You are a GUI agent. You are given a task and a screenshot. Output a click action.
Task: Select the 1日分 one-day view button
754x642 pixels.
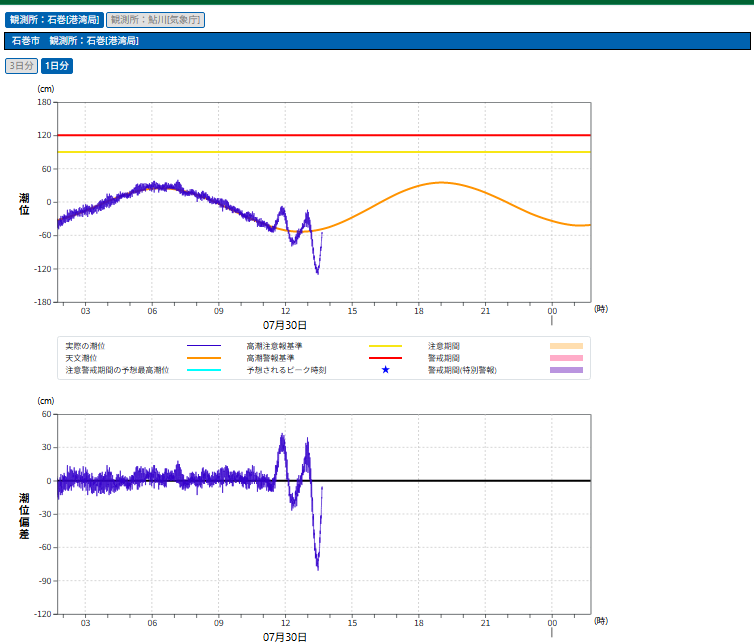coord(57,66)
